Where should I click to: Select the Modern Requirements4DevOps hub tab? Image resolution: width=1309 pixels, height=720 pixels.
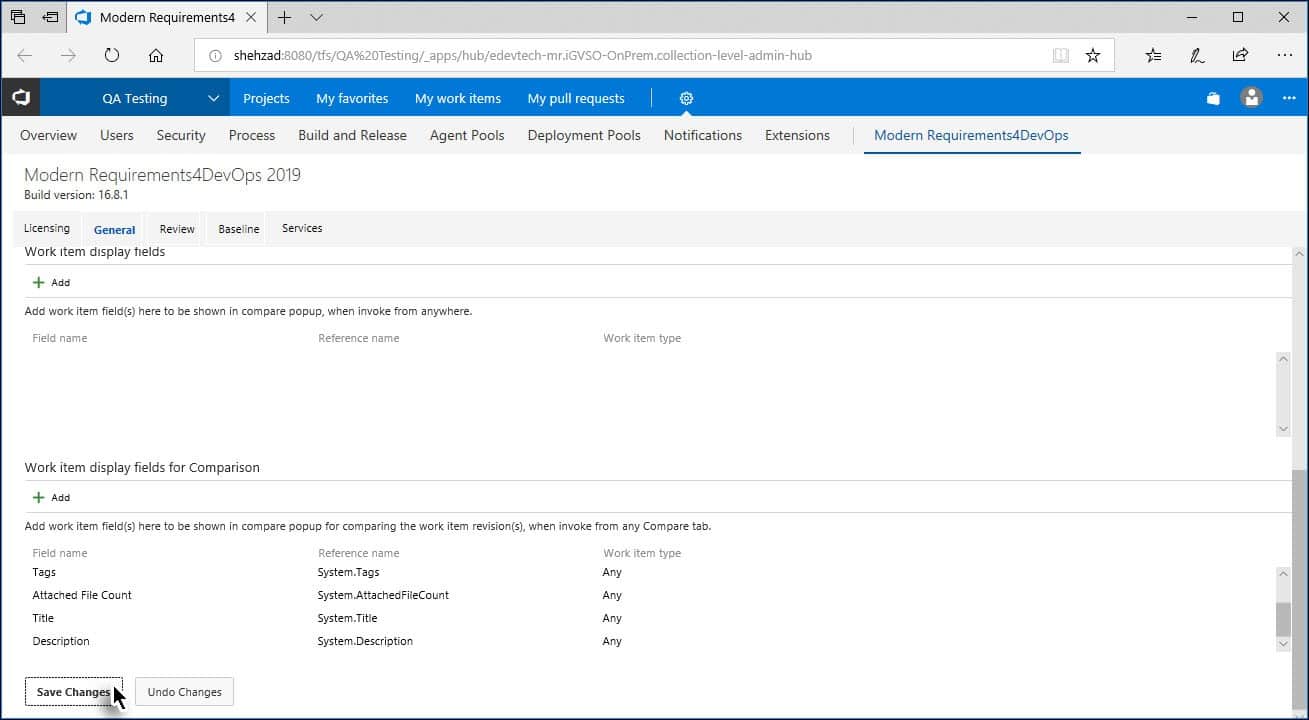tap(971, 135)
